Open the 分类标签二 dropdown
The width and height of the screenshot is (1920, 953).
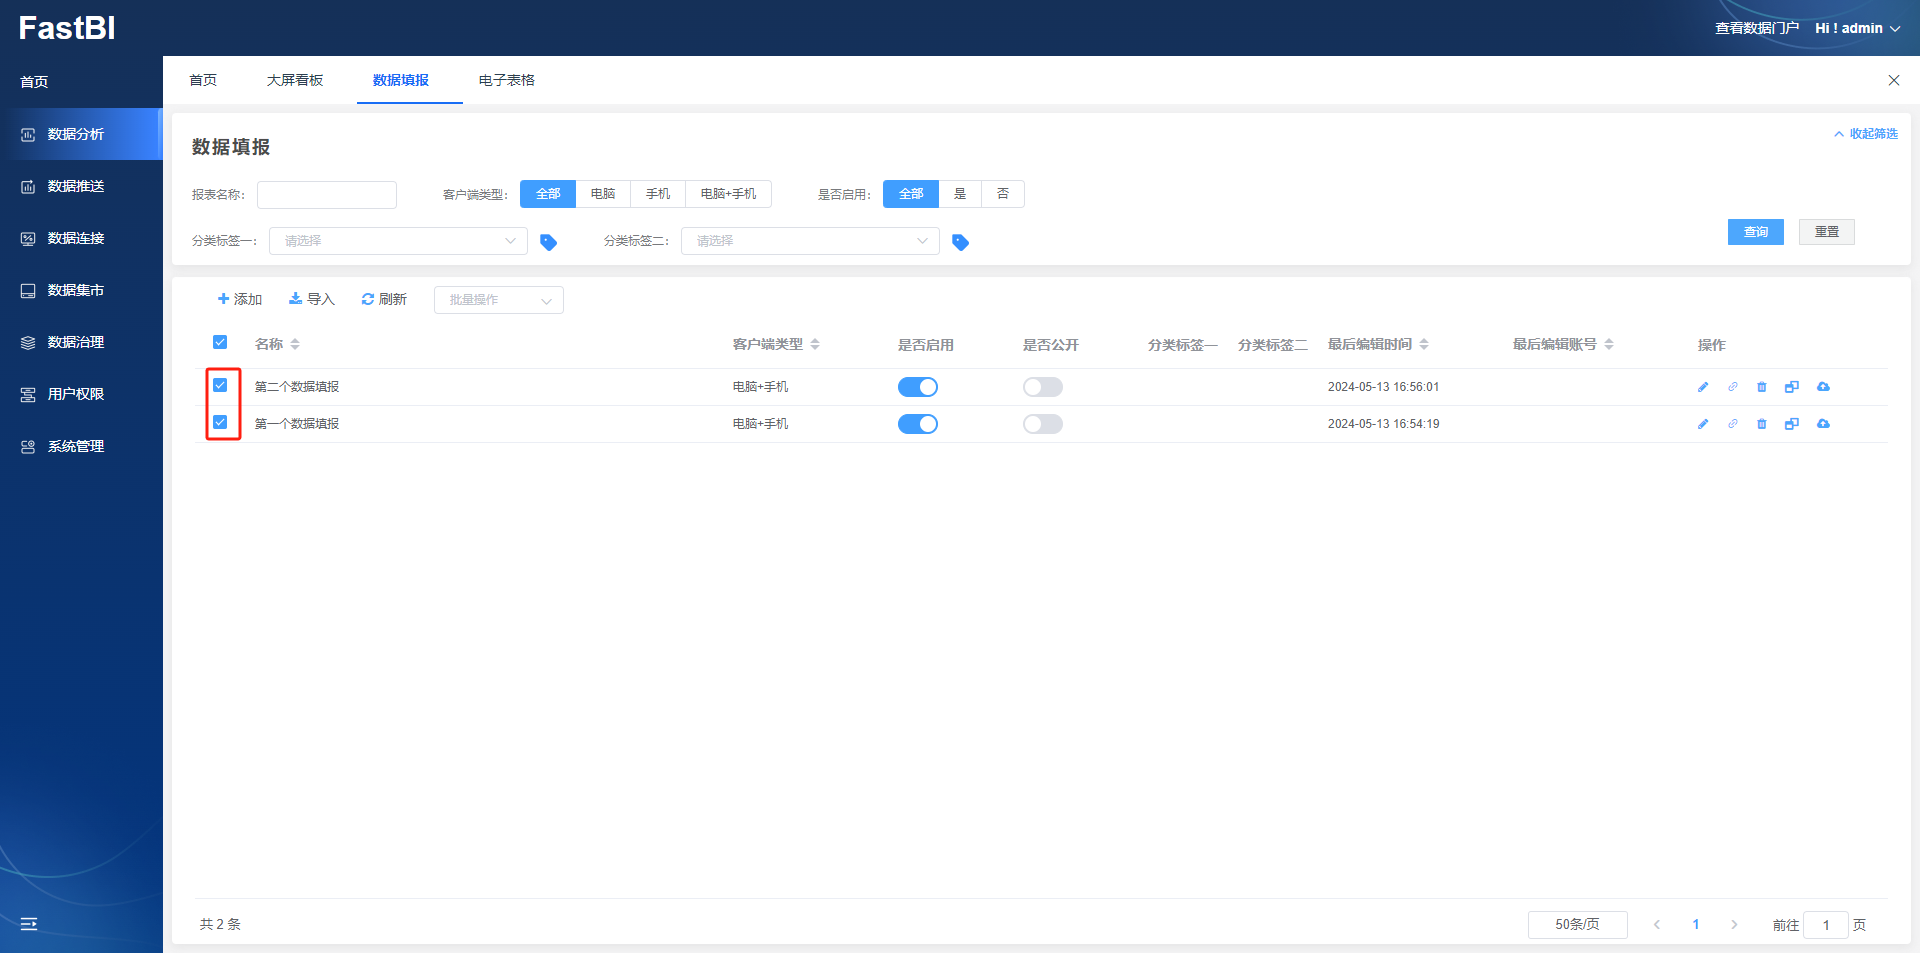(x=810, y=241)
